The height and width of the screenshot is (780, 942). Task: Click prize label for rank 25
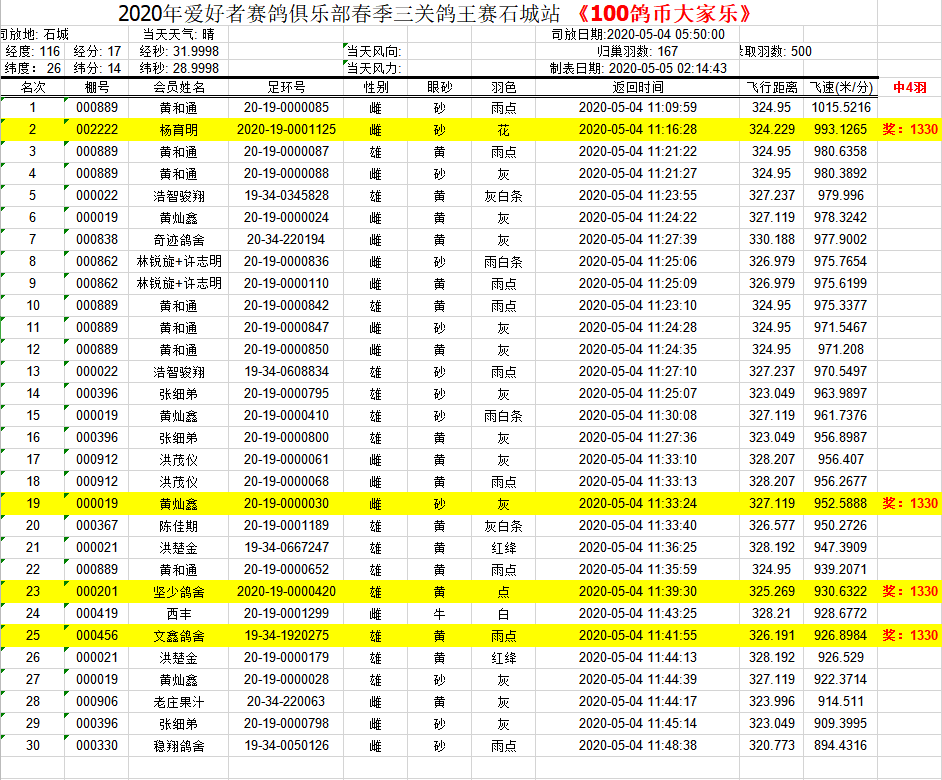pyautogui.click(x=910, y=635)
